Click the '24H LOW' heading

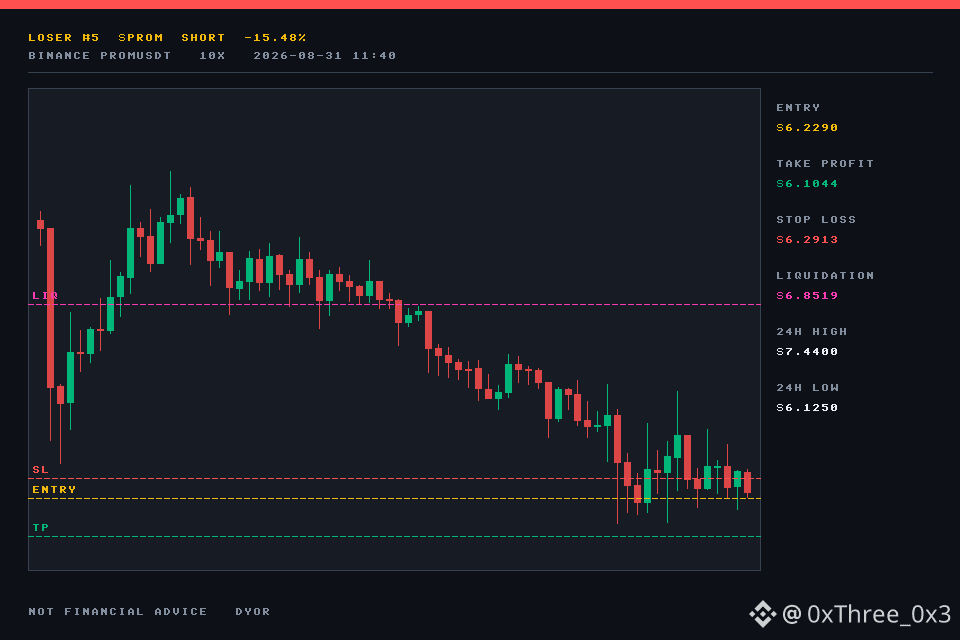click(x=808, y=388)
